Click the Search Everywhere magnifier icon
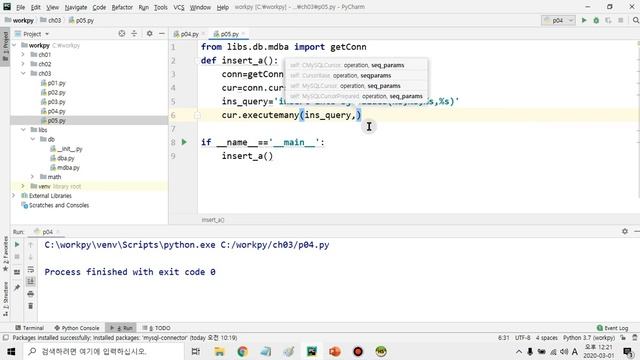Viewport: 640px width, 360px height. point(635,20)
